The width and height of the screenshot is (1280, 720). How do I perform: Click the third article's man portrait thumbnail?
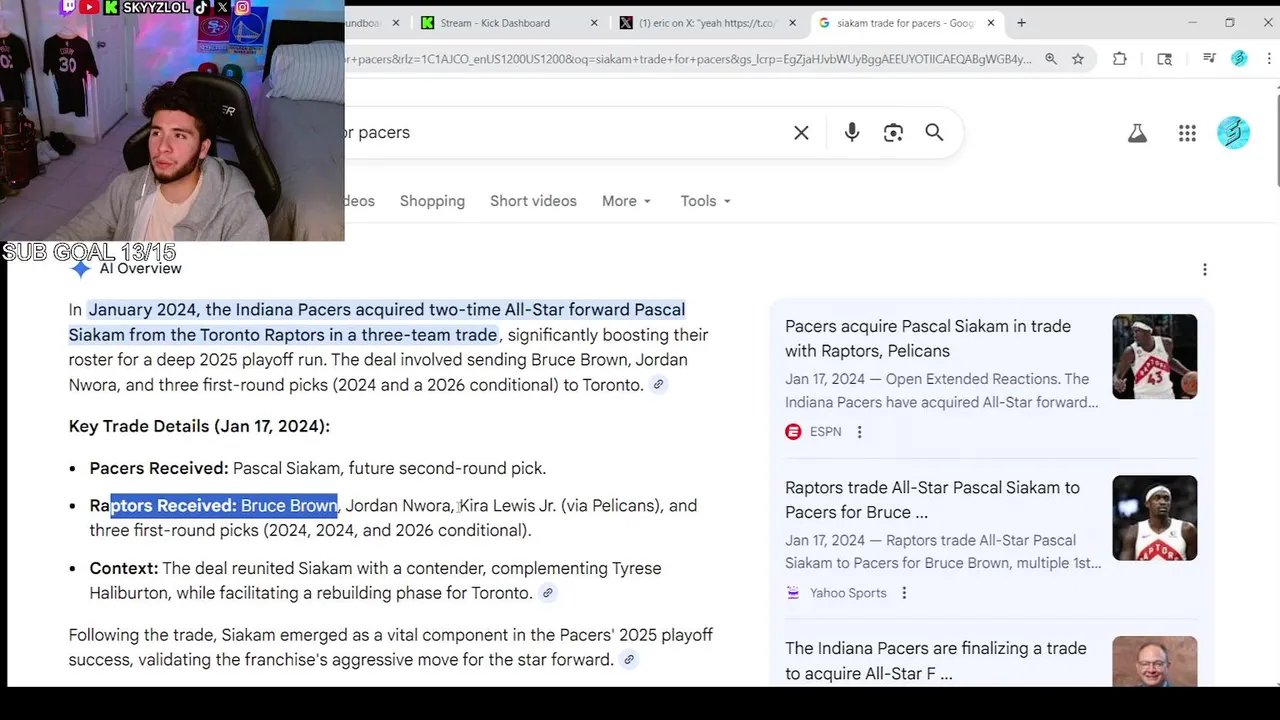[x=1154, y=661]
